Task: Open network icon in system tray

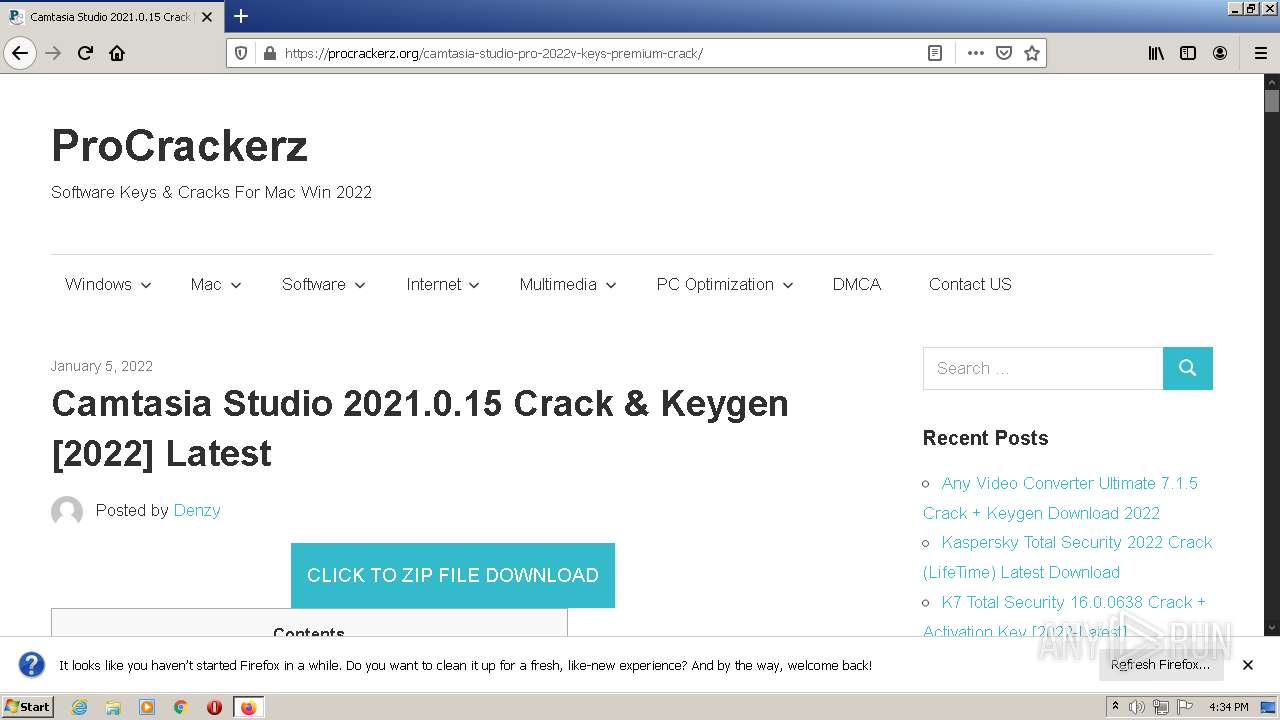Action: click(x=1161, y=707)
